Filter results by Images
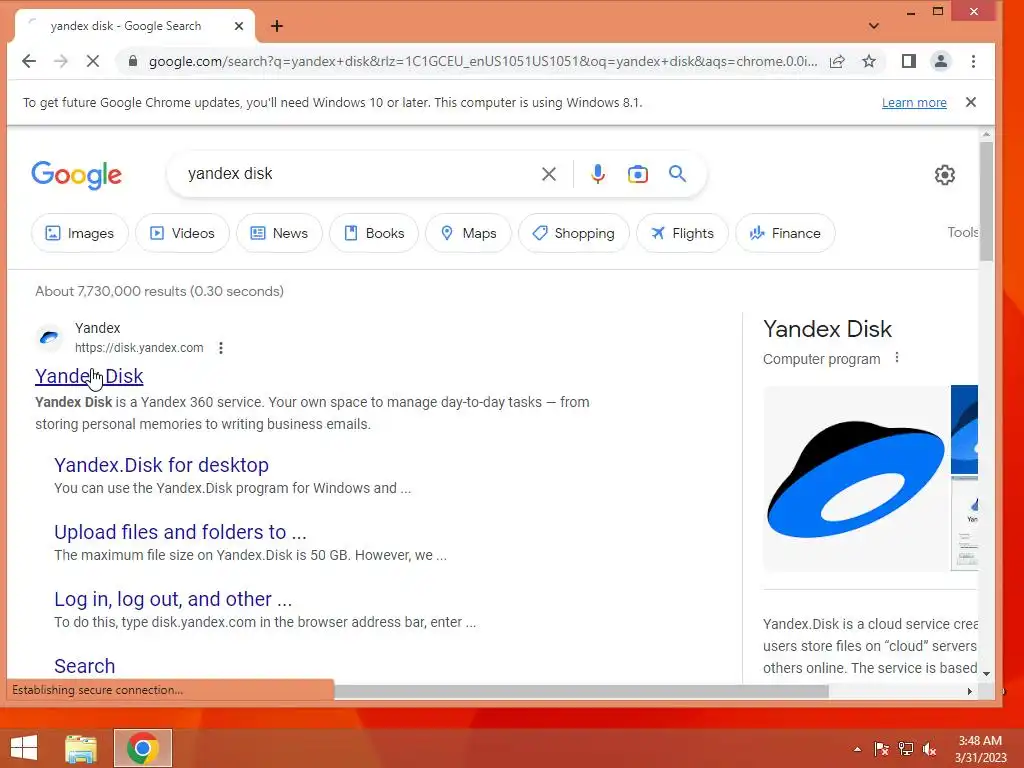Screen dimensions: 1024x768 [x=80, y=233]
